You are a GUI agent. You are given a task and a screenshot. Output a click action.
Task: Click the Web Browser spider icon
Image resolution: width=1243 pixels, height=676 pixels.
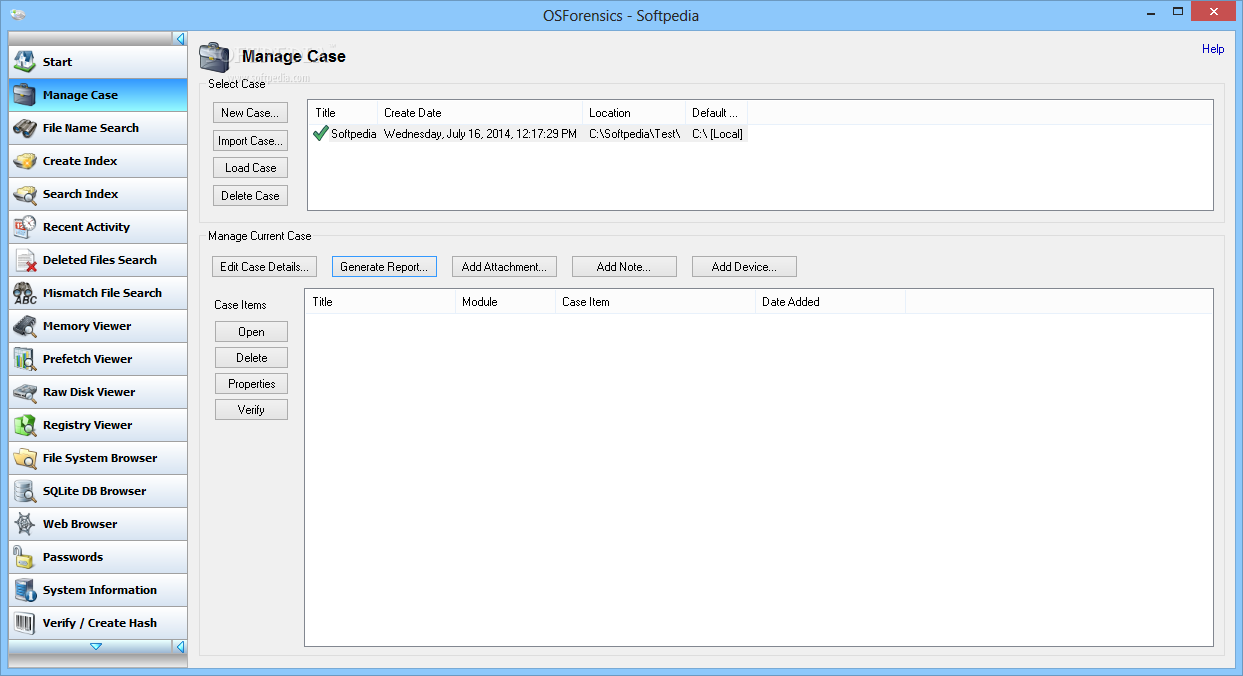25,524
